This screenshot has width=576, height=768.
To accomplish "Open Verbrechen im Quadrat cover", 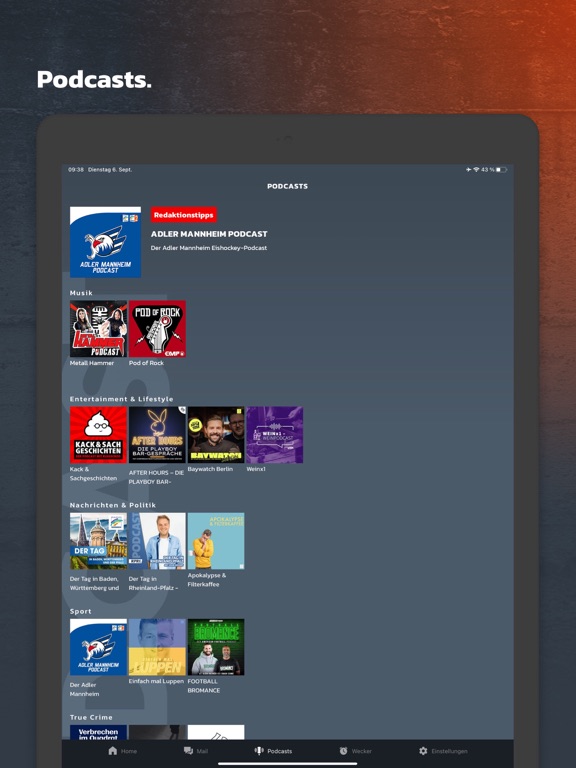I will coord(98,732).
